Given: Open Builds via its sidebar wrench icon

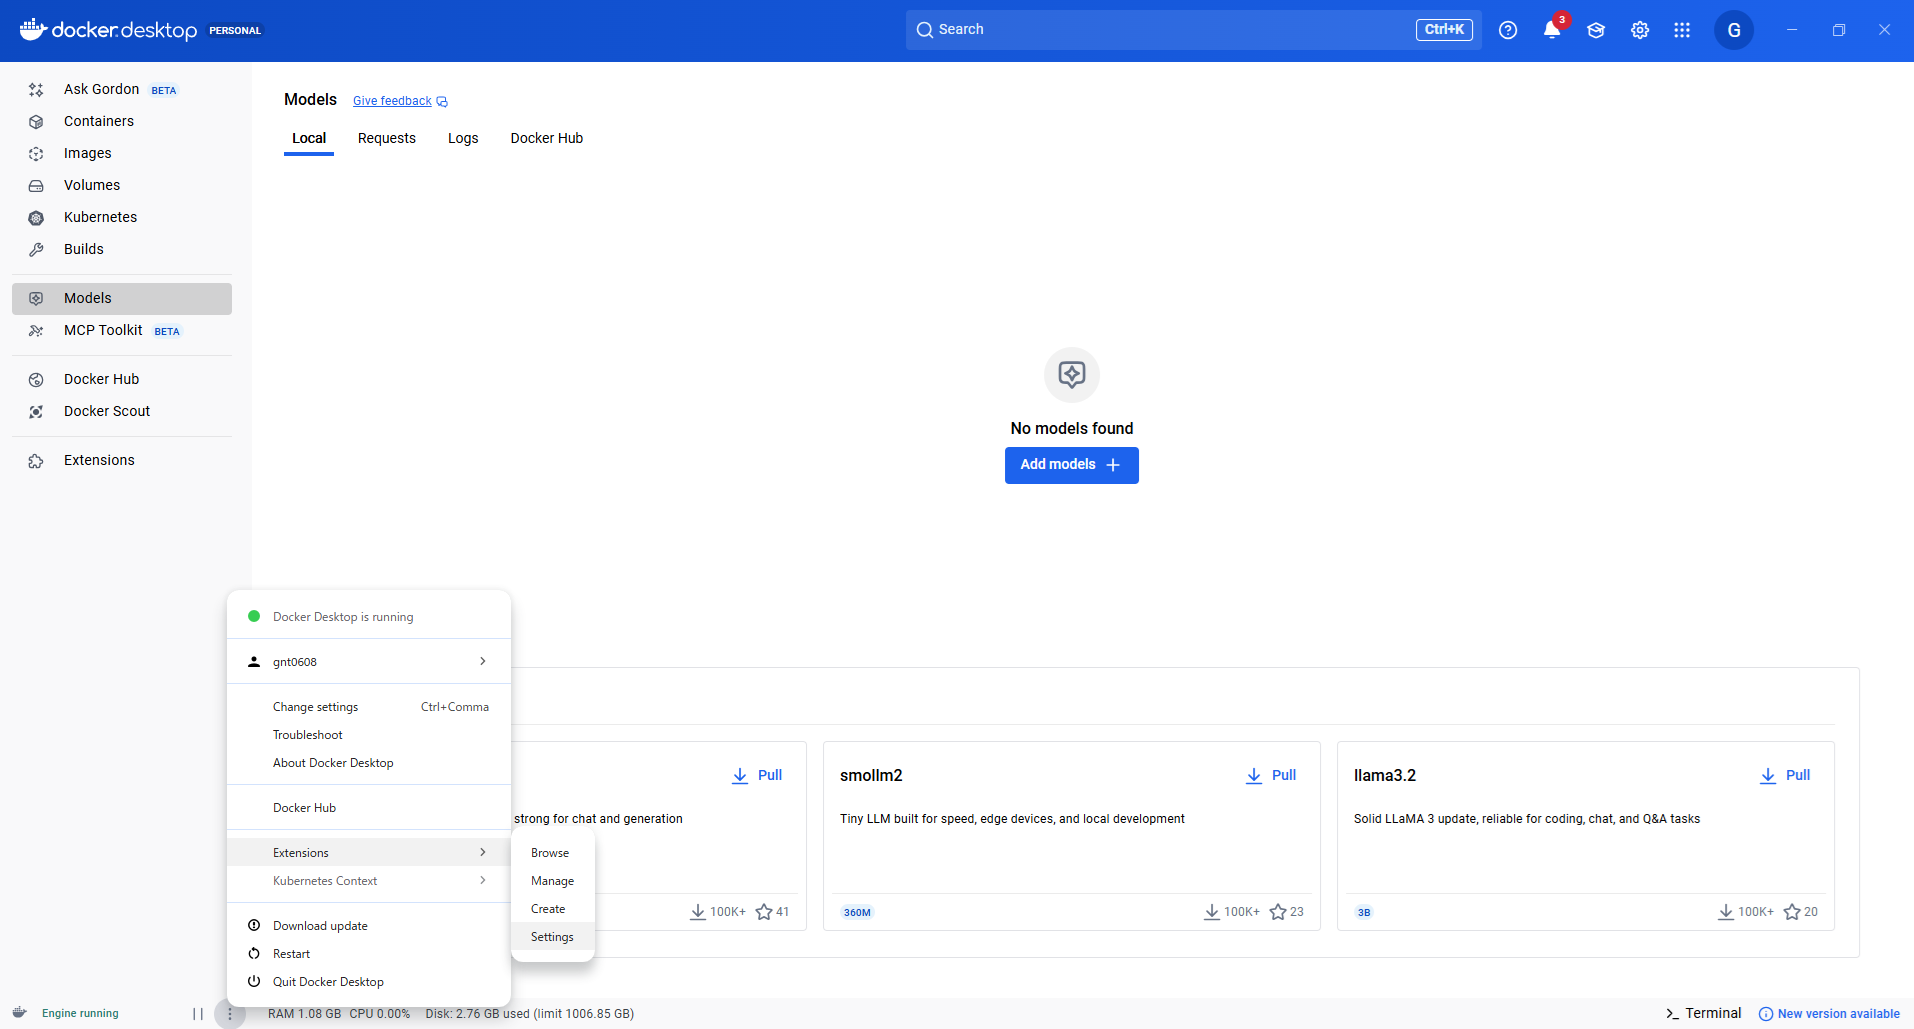Looking at the screenshot, I should tap(36, 250).
